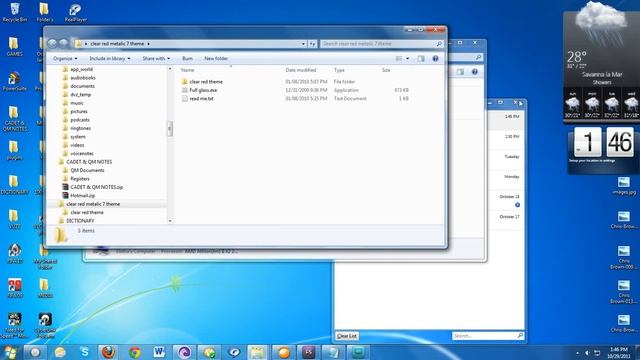640x360 pixels.
Task: Select voicenotes in the folder tree
Action: [x=82, y=153]
